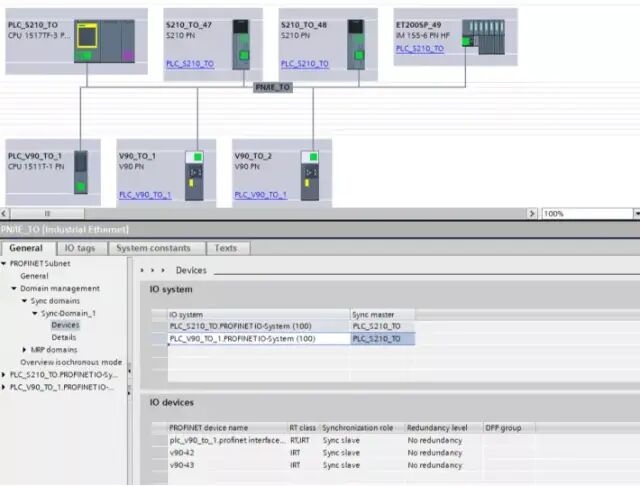The width and height of the screenshot is (640, 486).
Task: Open the 100% zoom level dropdown
Action: click(x=636, y=213)
